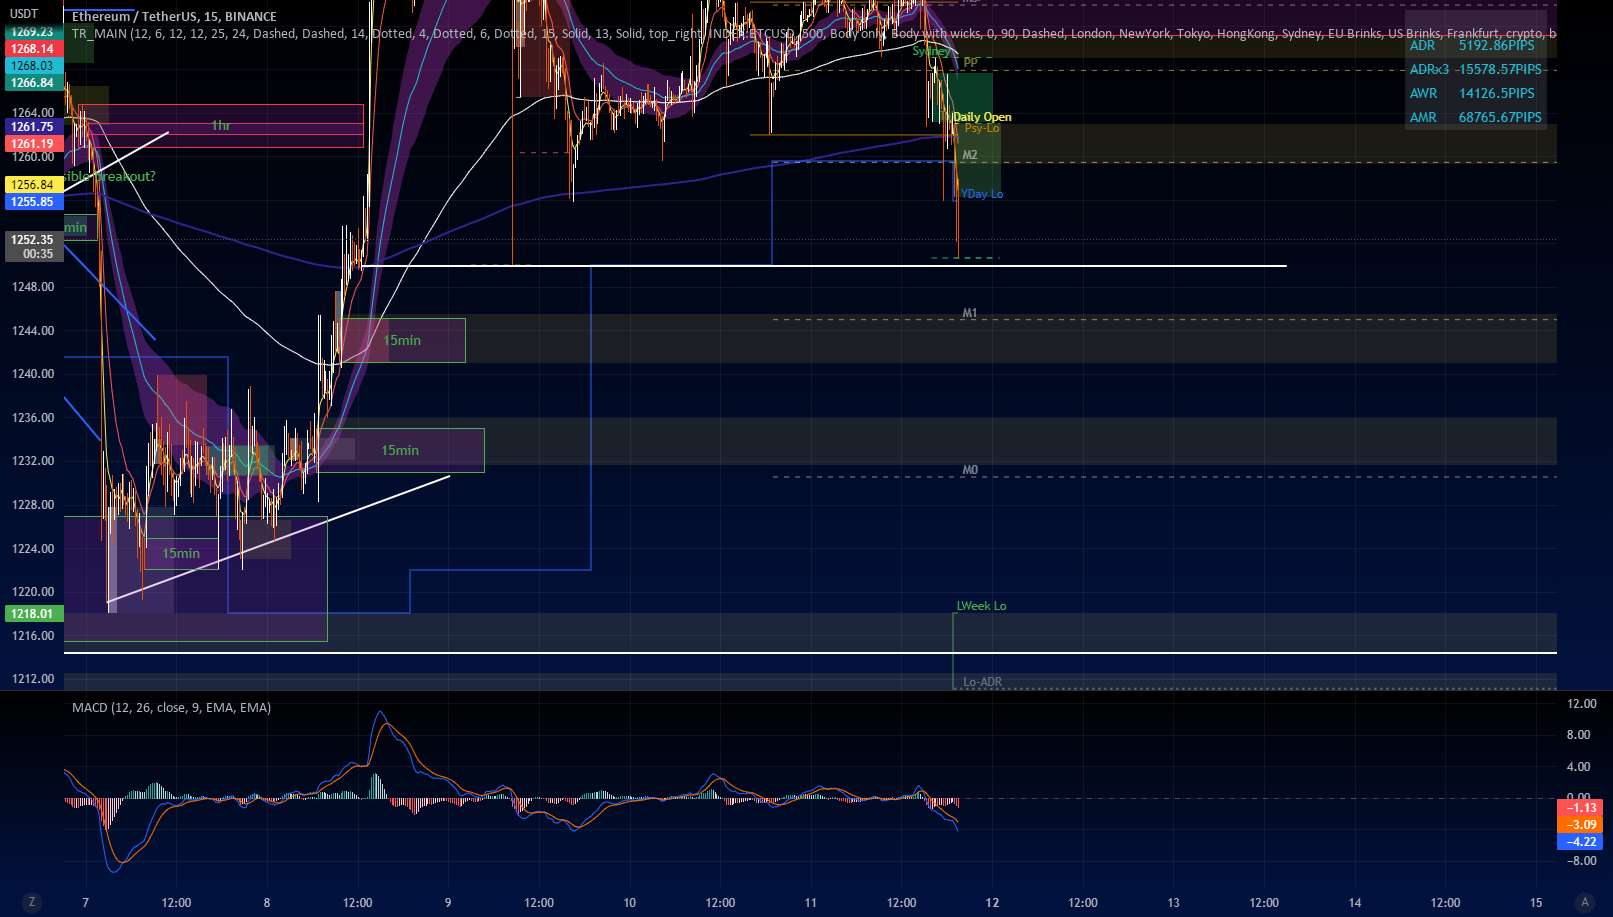Click the 1269.23 price label
Screen dimensions: 1613x917
click(33, 32)
